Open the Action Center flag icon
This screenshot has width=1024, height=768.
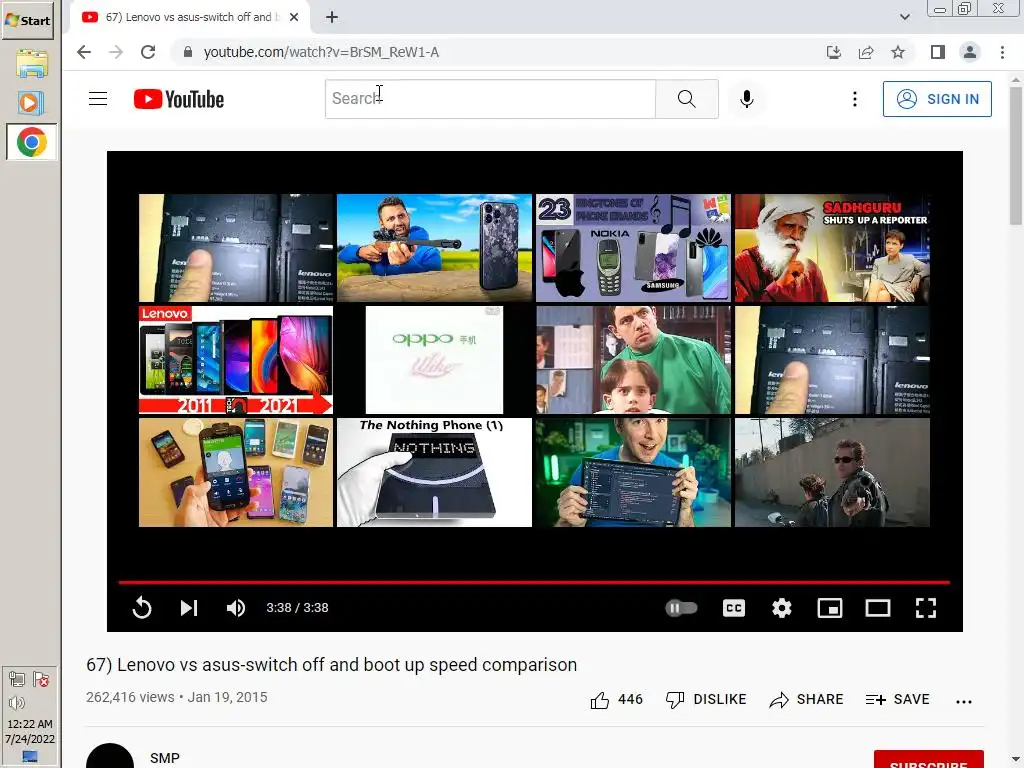pyautogui.click(x=41, y=679)
